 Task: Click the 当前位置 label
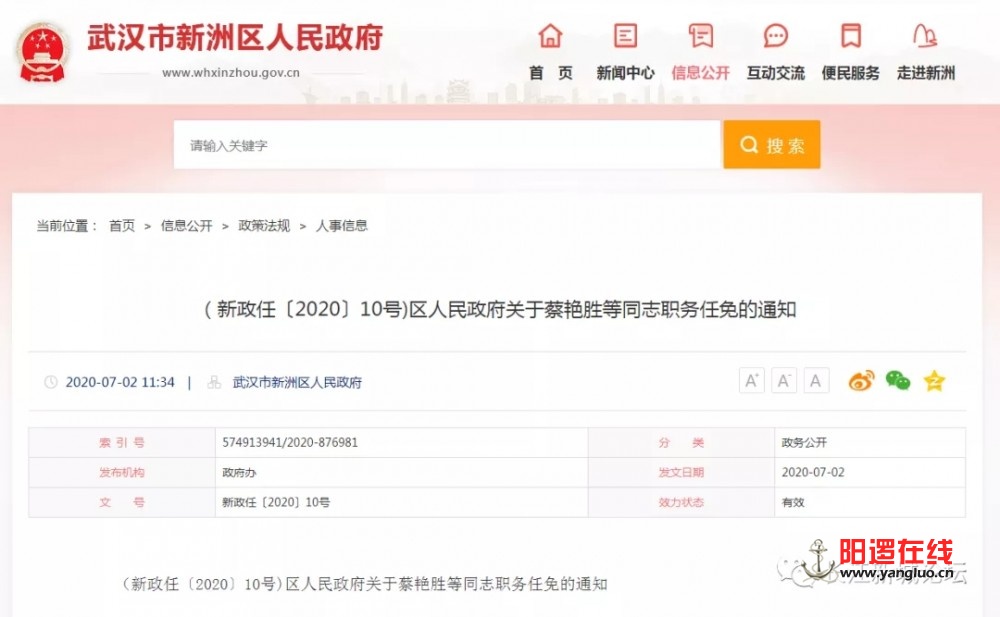[67, 225]
